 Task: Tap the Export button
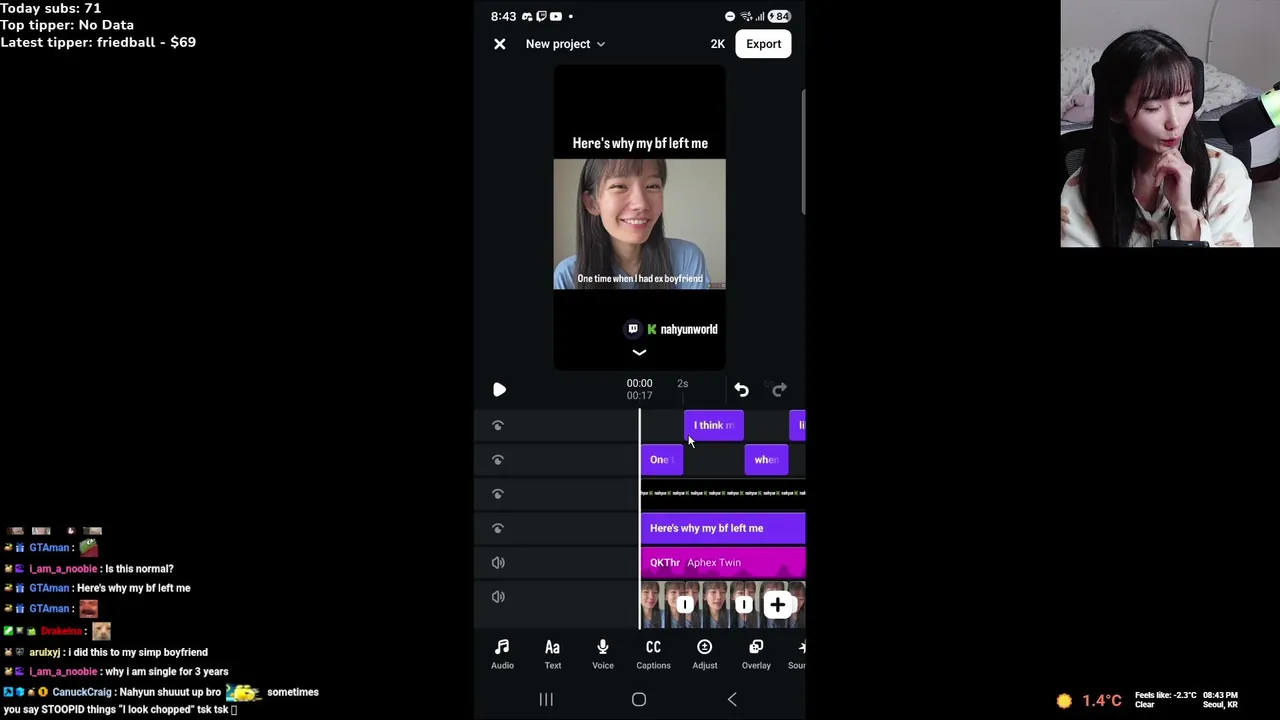coord(763,44)
